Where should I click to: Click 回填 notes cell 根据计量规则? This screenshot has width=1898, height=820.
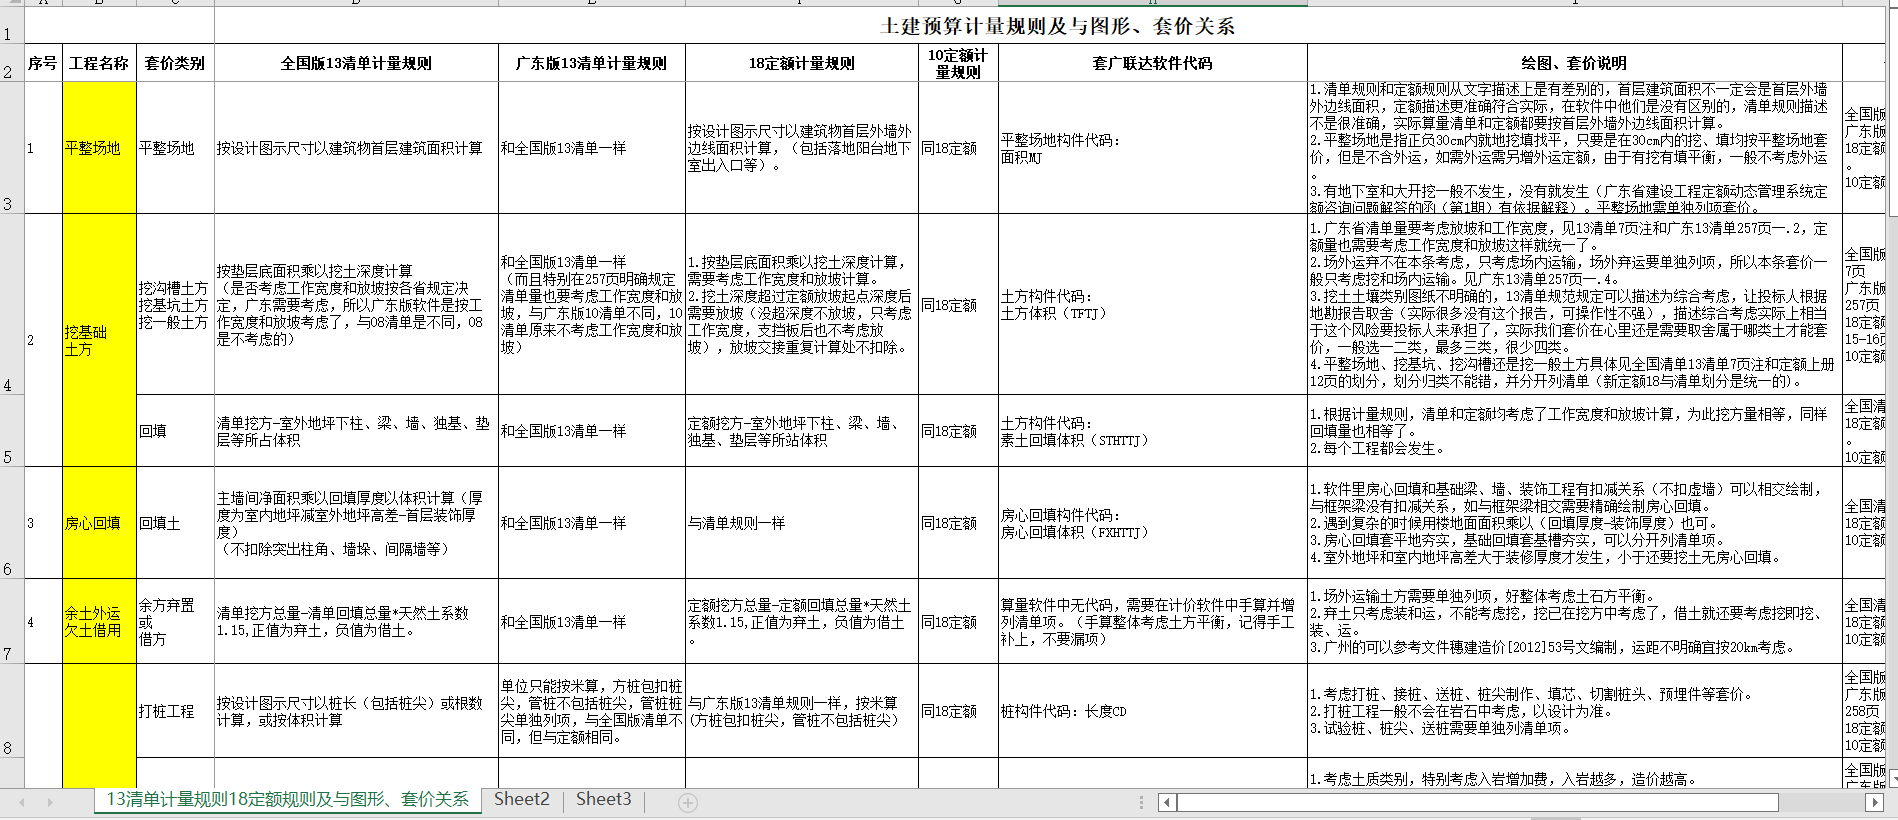point(1574,431)
